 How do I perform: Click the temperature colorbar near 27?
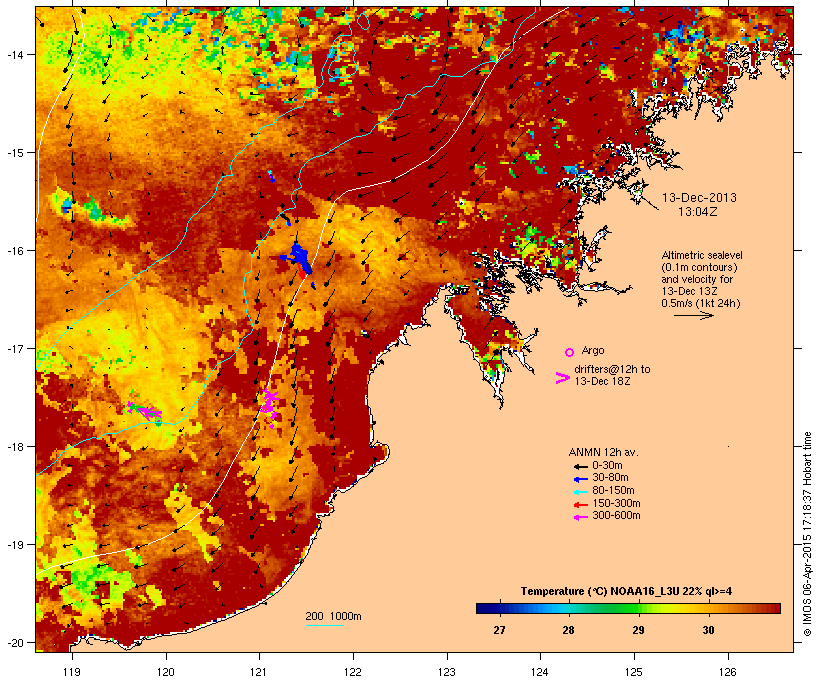[499, 608]
